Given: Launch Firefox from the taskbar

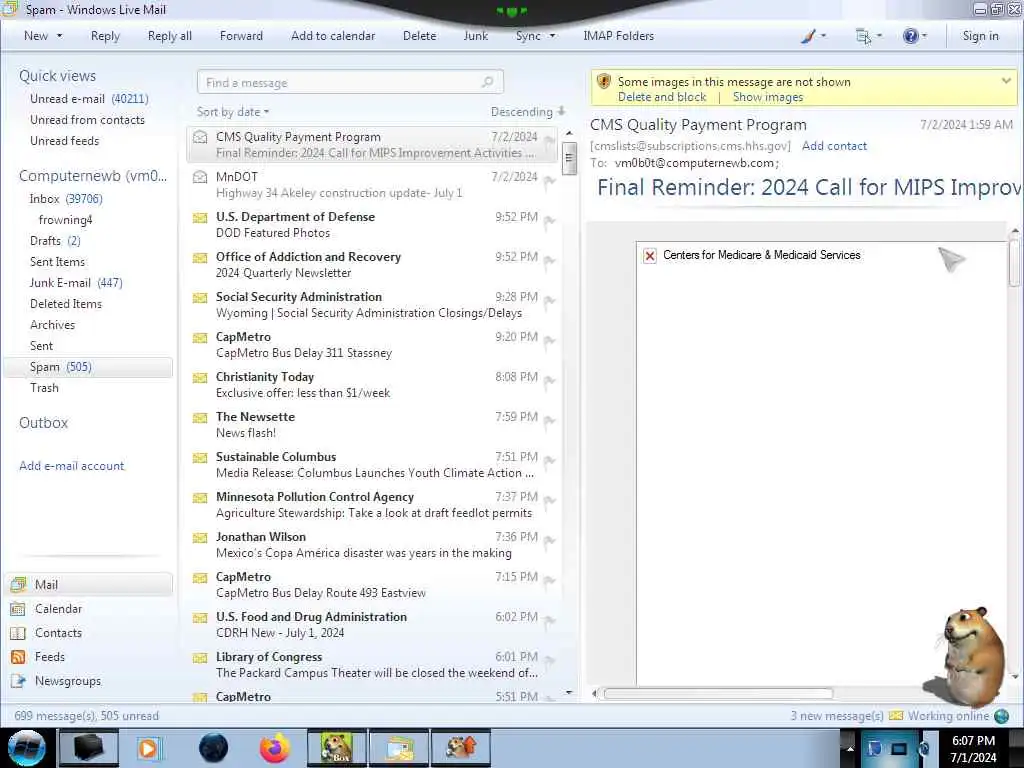Looking at the screenshot, I should 275,748.
